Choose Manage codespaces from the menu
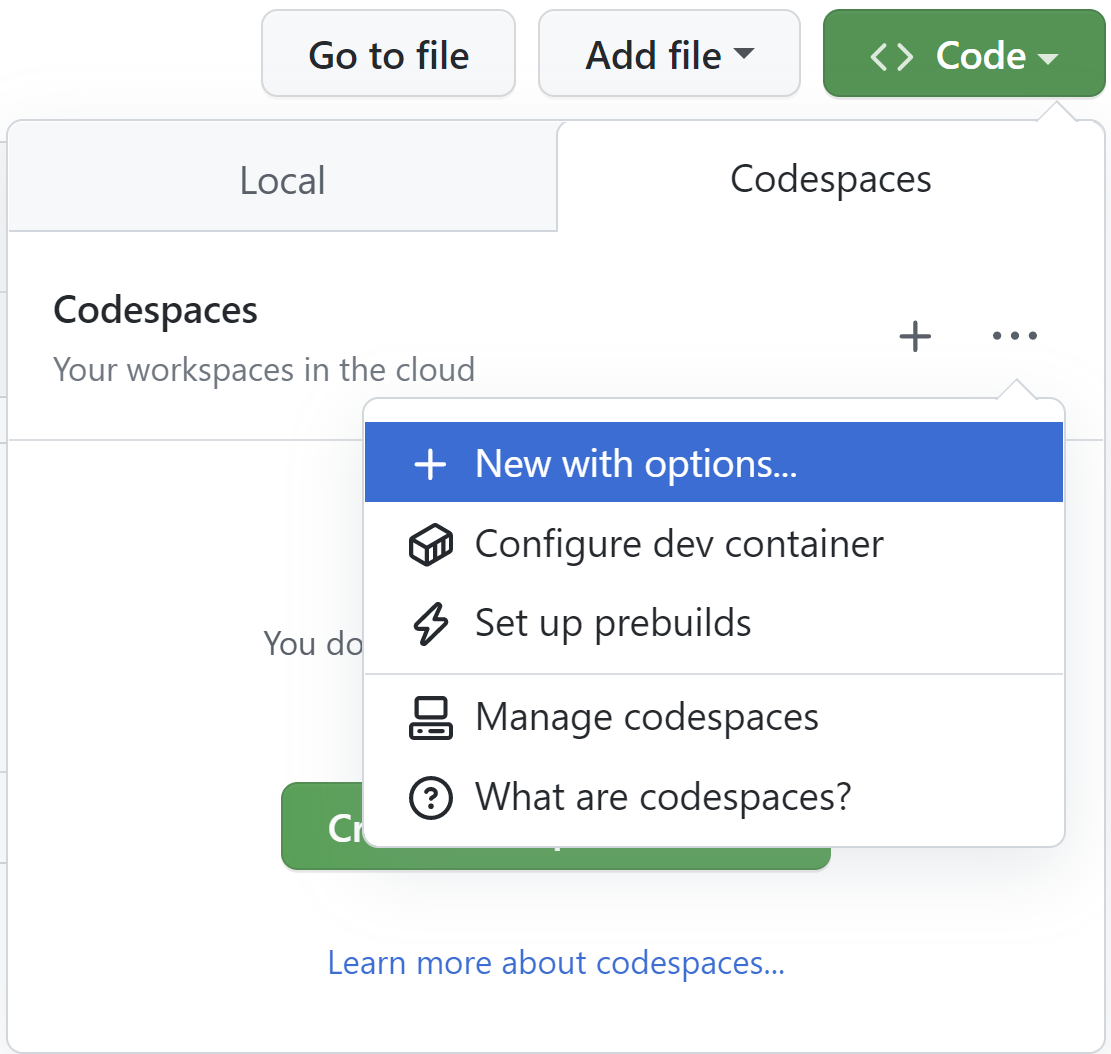Screen dimensions: 1111x1054 [647, 717]
